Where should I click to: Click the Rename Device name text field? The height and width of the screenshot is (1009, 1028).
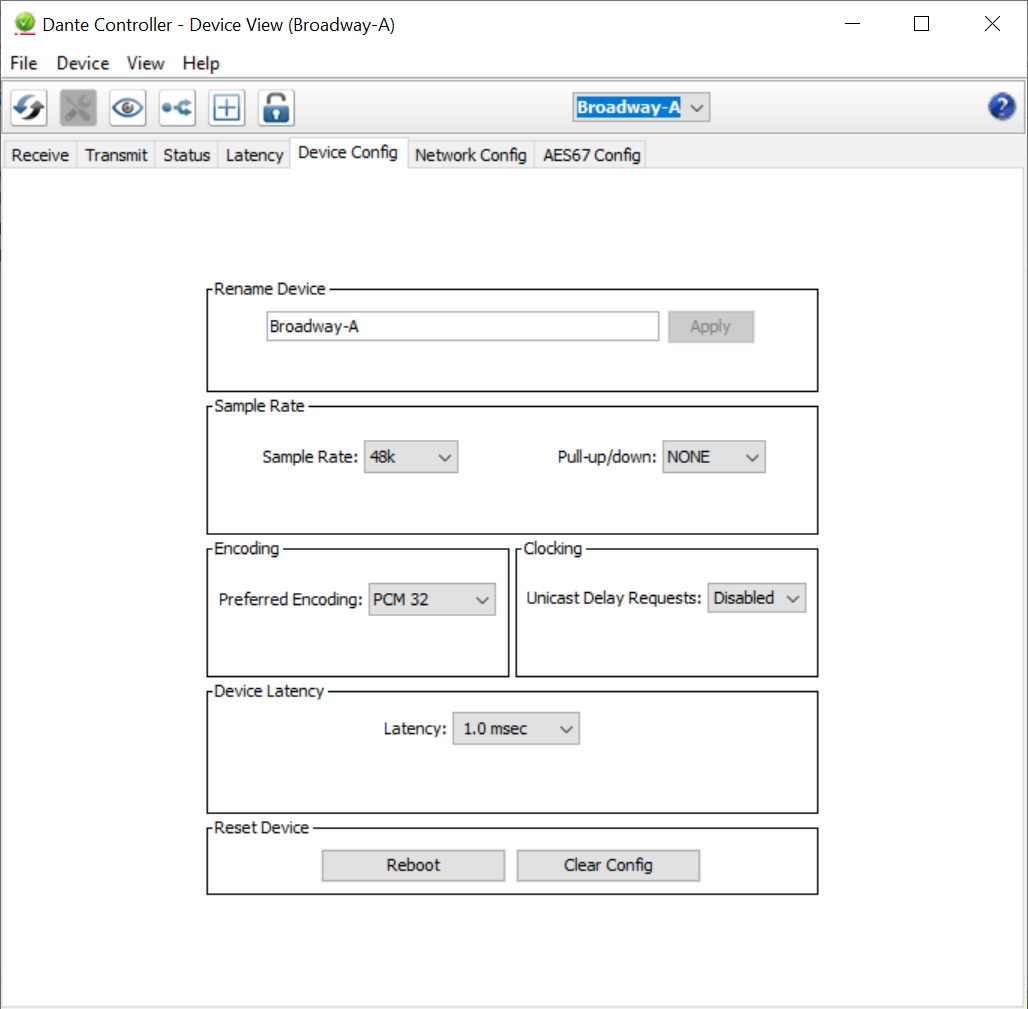462,326
